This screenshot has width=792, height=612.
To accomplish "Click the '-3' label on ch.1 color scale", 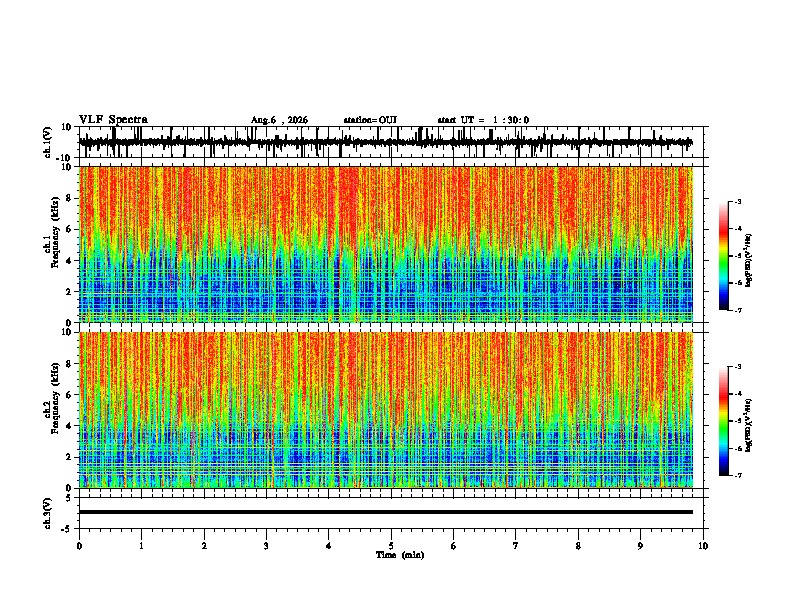I will tap(737, 202).
